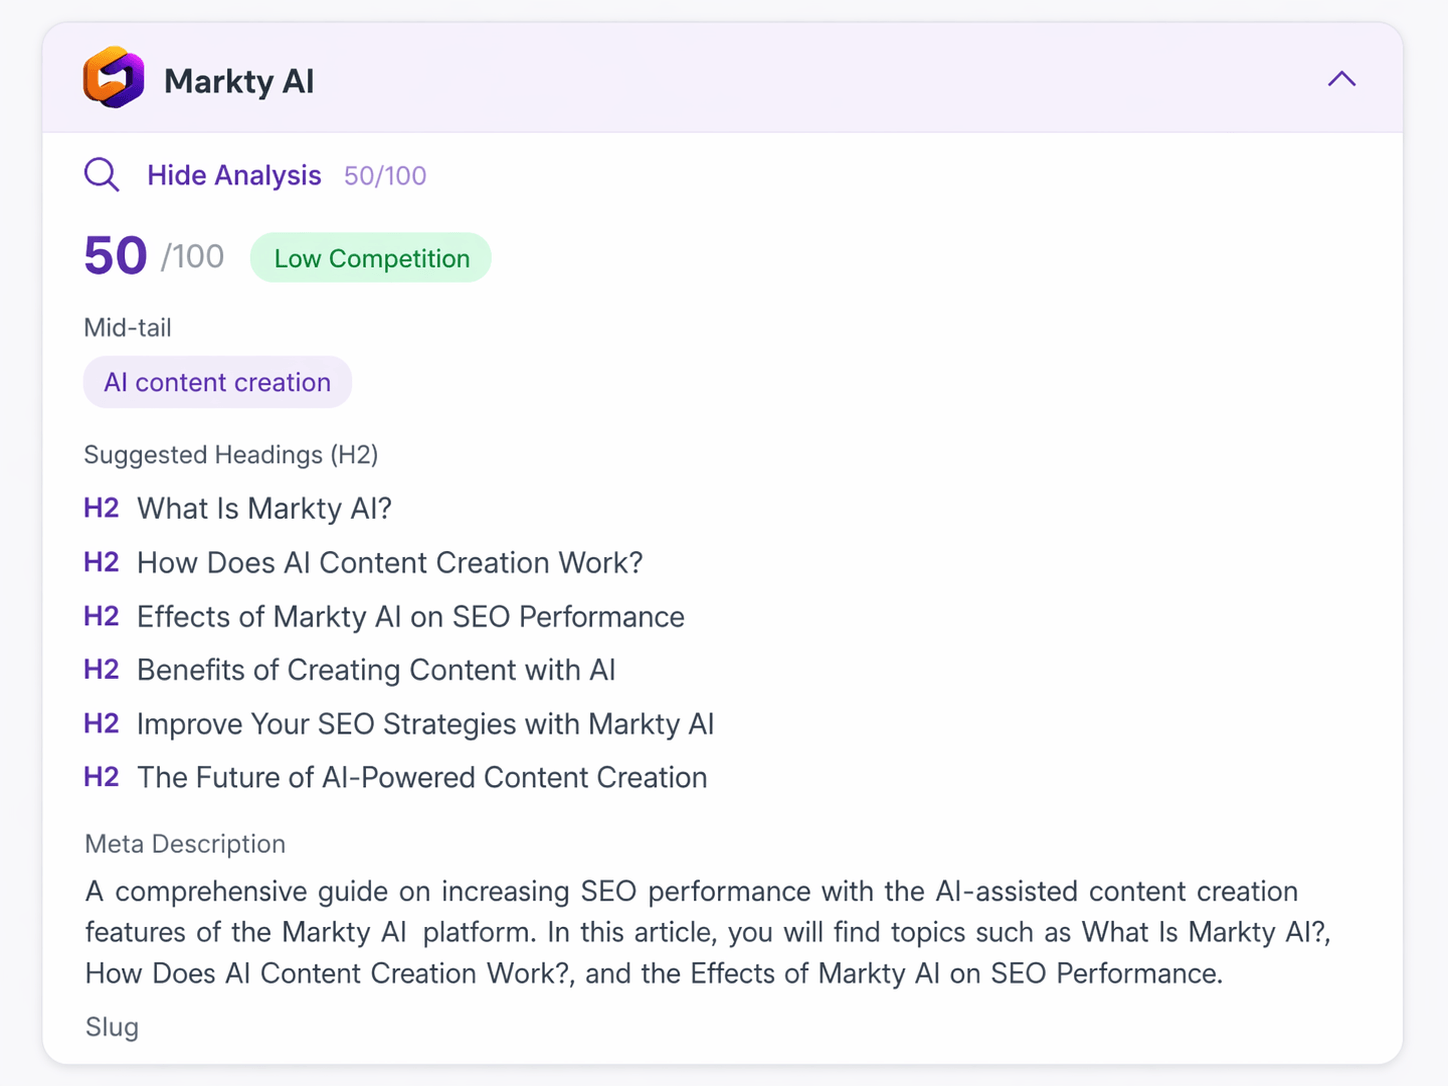Click the Meta Description label

pyautogui.click(x=185, y=844)
